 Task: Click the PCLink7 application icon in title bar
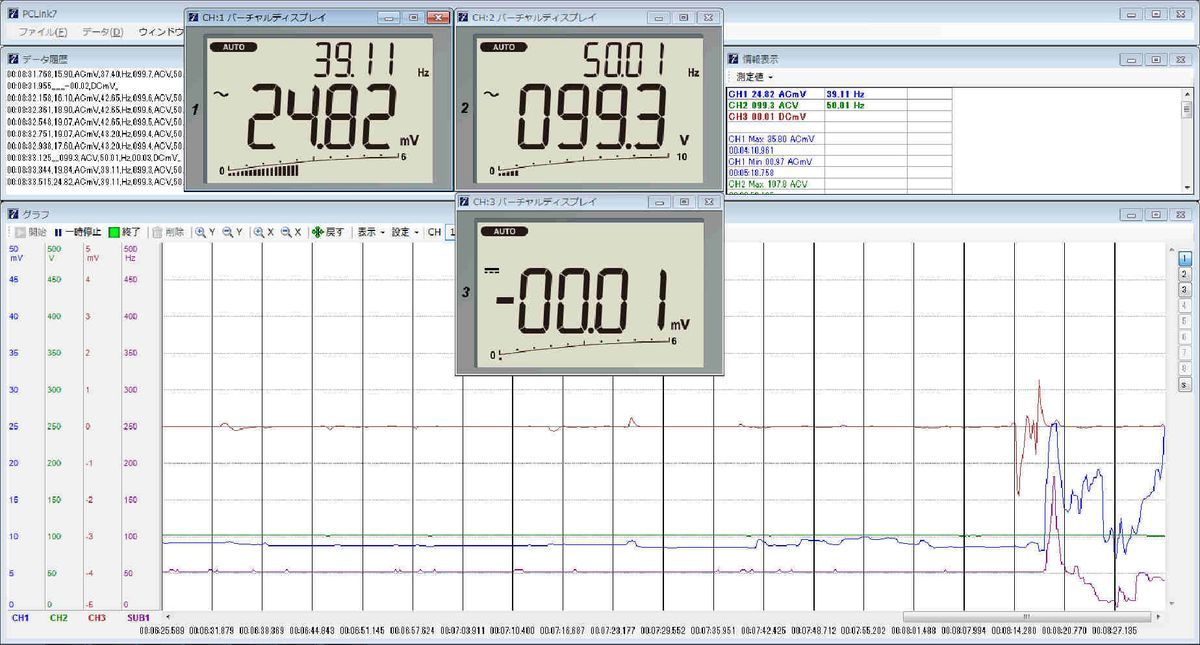[x=11, y=14]
